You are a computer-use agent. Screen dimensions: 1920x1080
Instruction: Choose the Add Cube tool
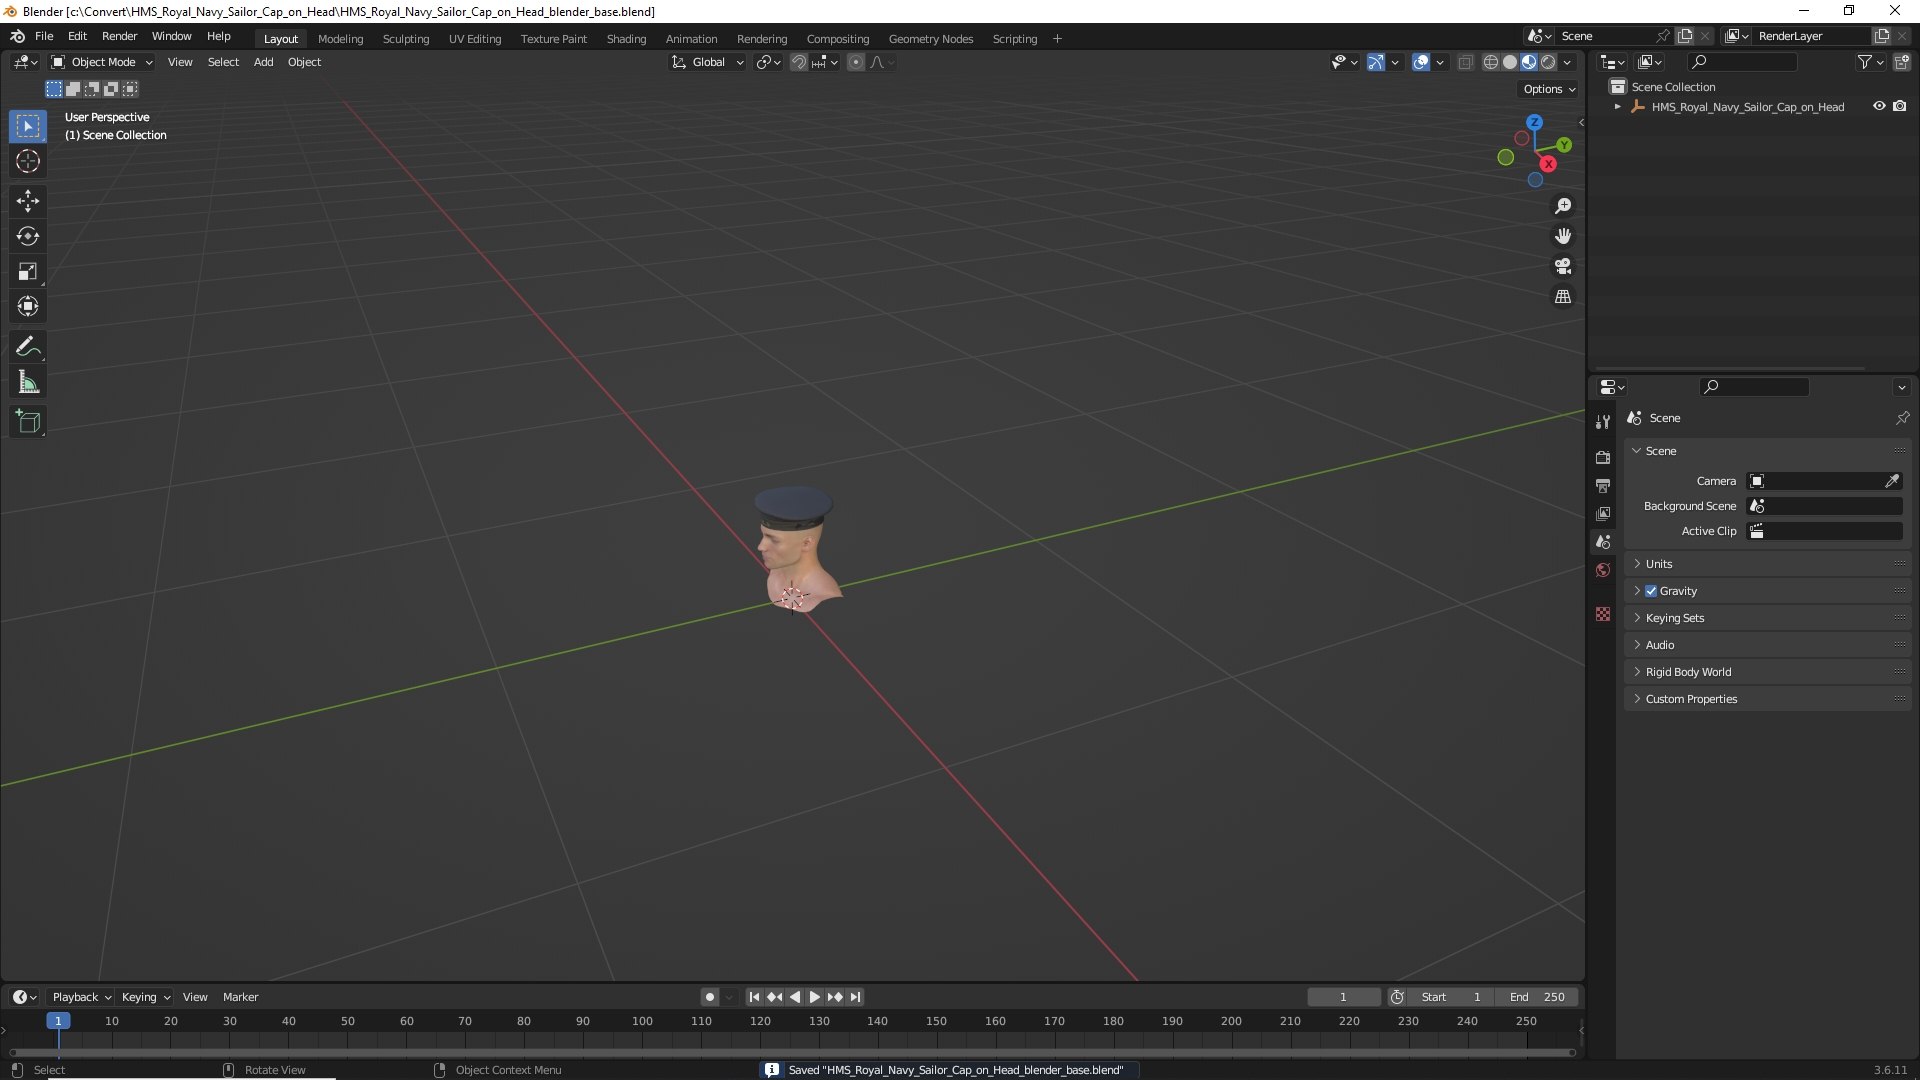tap(28, 422)
